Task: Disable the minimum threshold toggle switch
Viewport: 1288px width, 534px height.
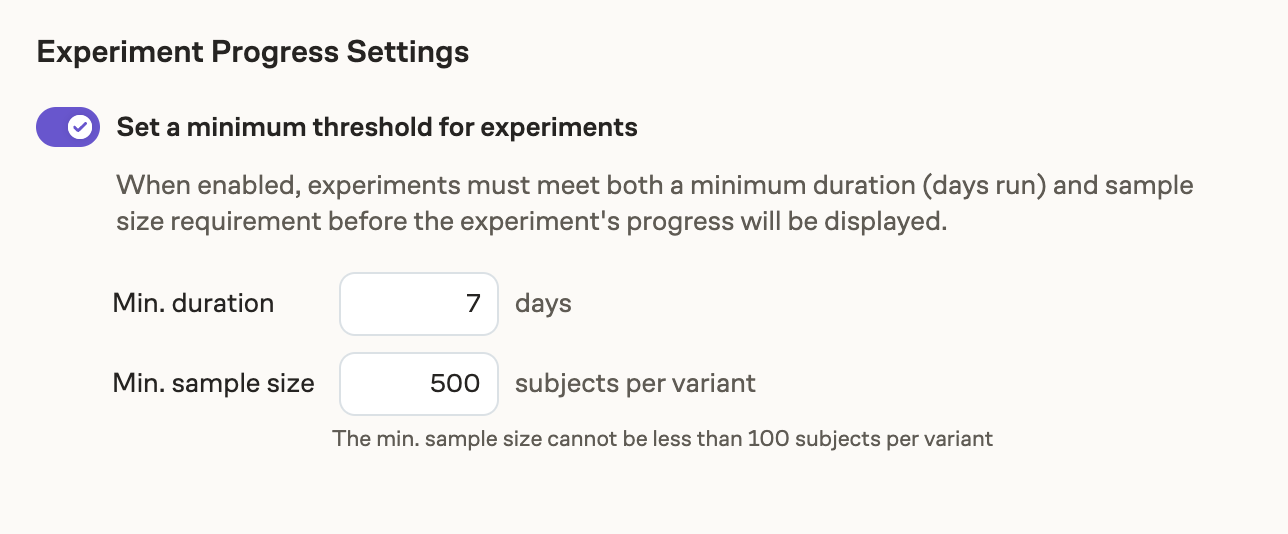Action: [67, 127]
